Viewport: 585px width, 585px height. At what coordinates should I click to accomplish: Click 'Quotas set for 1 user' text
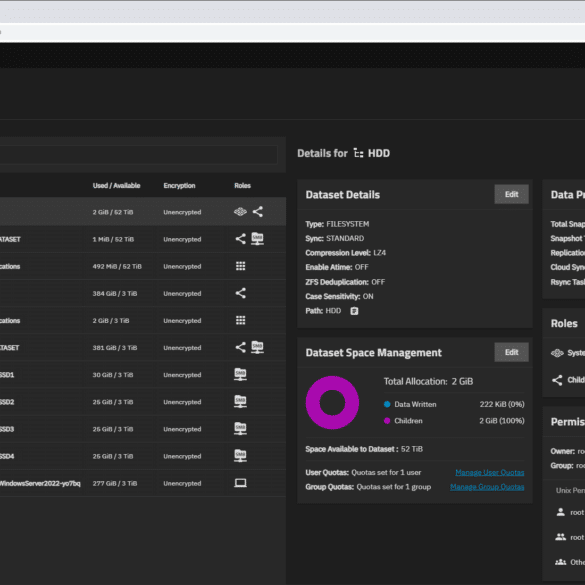click(x=386, y=473)
